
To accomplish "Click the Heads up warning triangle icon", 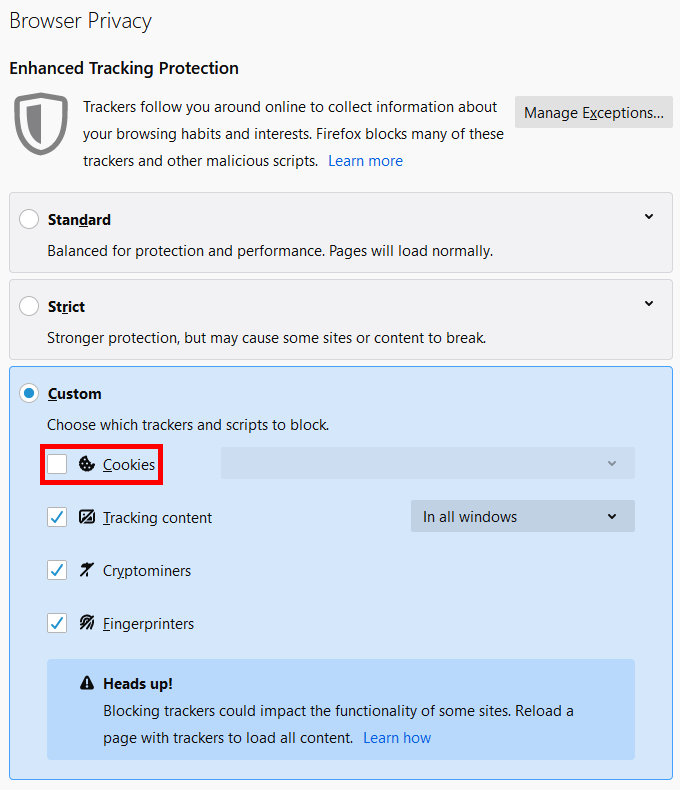I will click(x=87, y=684).
